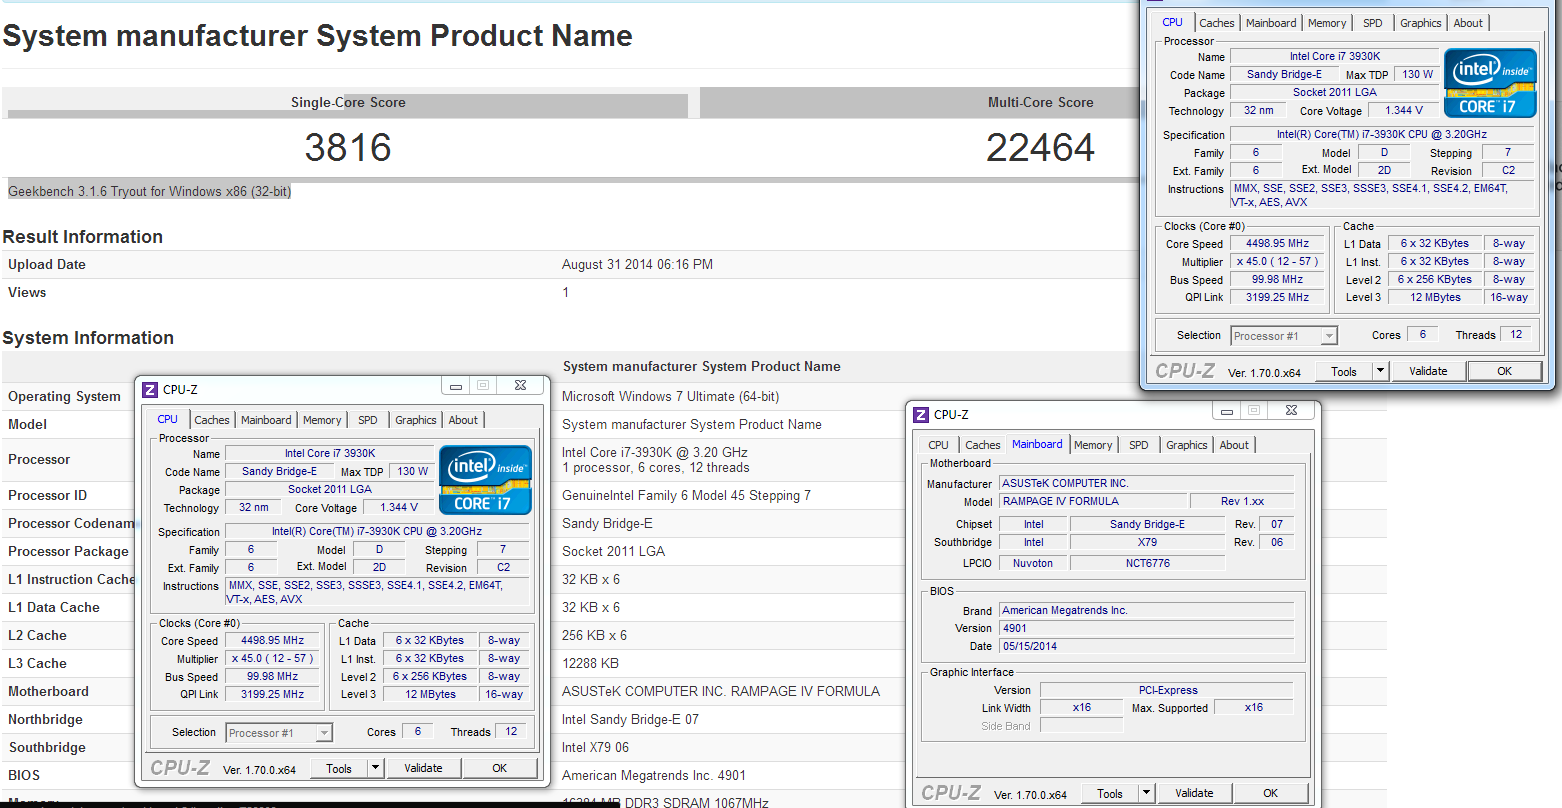Click the CPU-Z logo icon in the left window title bar

(150, 390)
